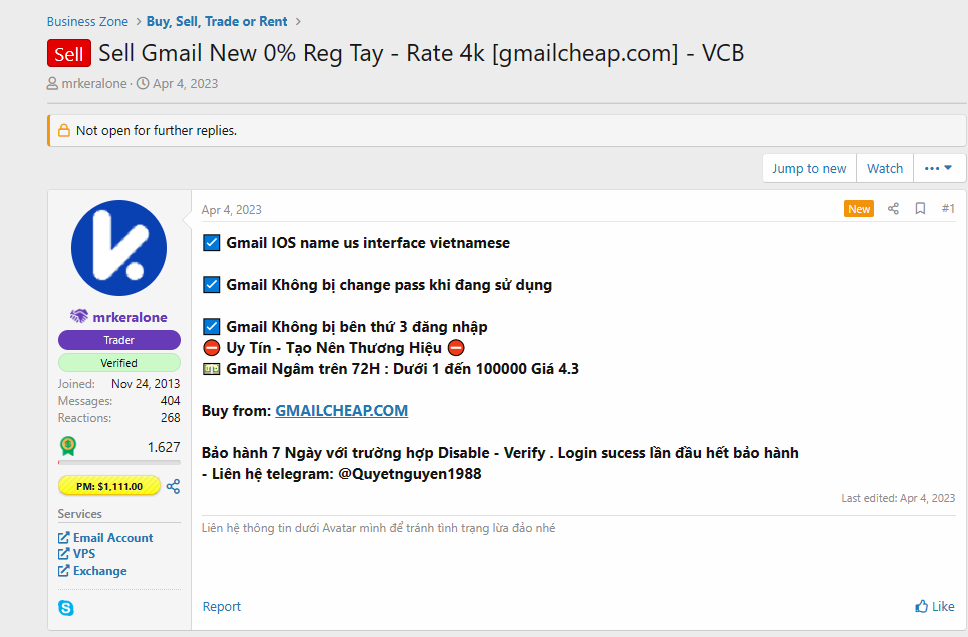968x637 pixels.
Task: Click the PM: $1,111.00 yellow button
Action: [x=109, y=486]
